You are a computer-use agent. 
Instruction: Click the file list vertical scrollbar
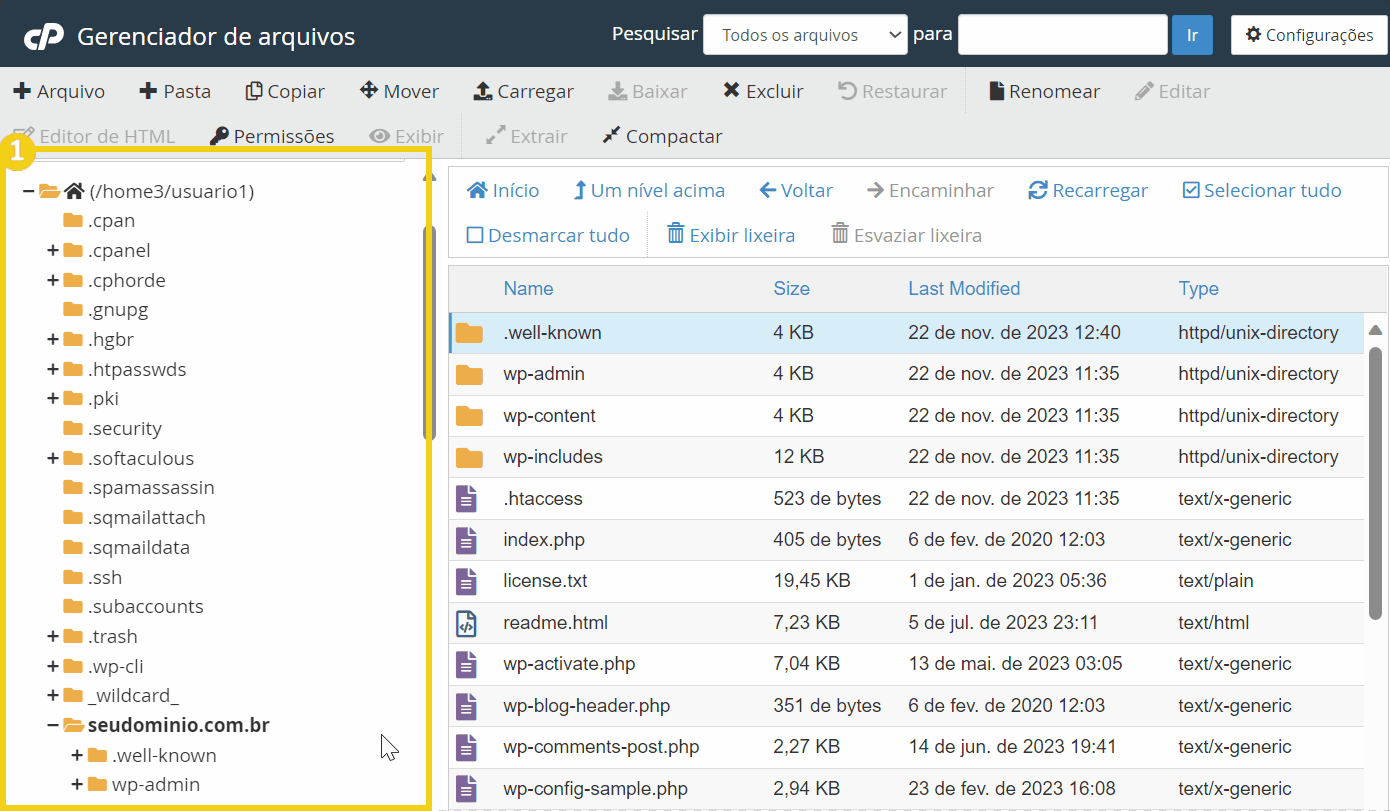[1375, 482]
